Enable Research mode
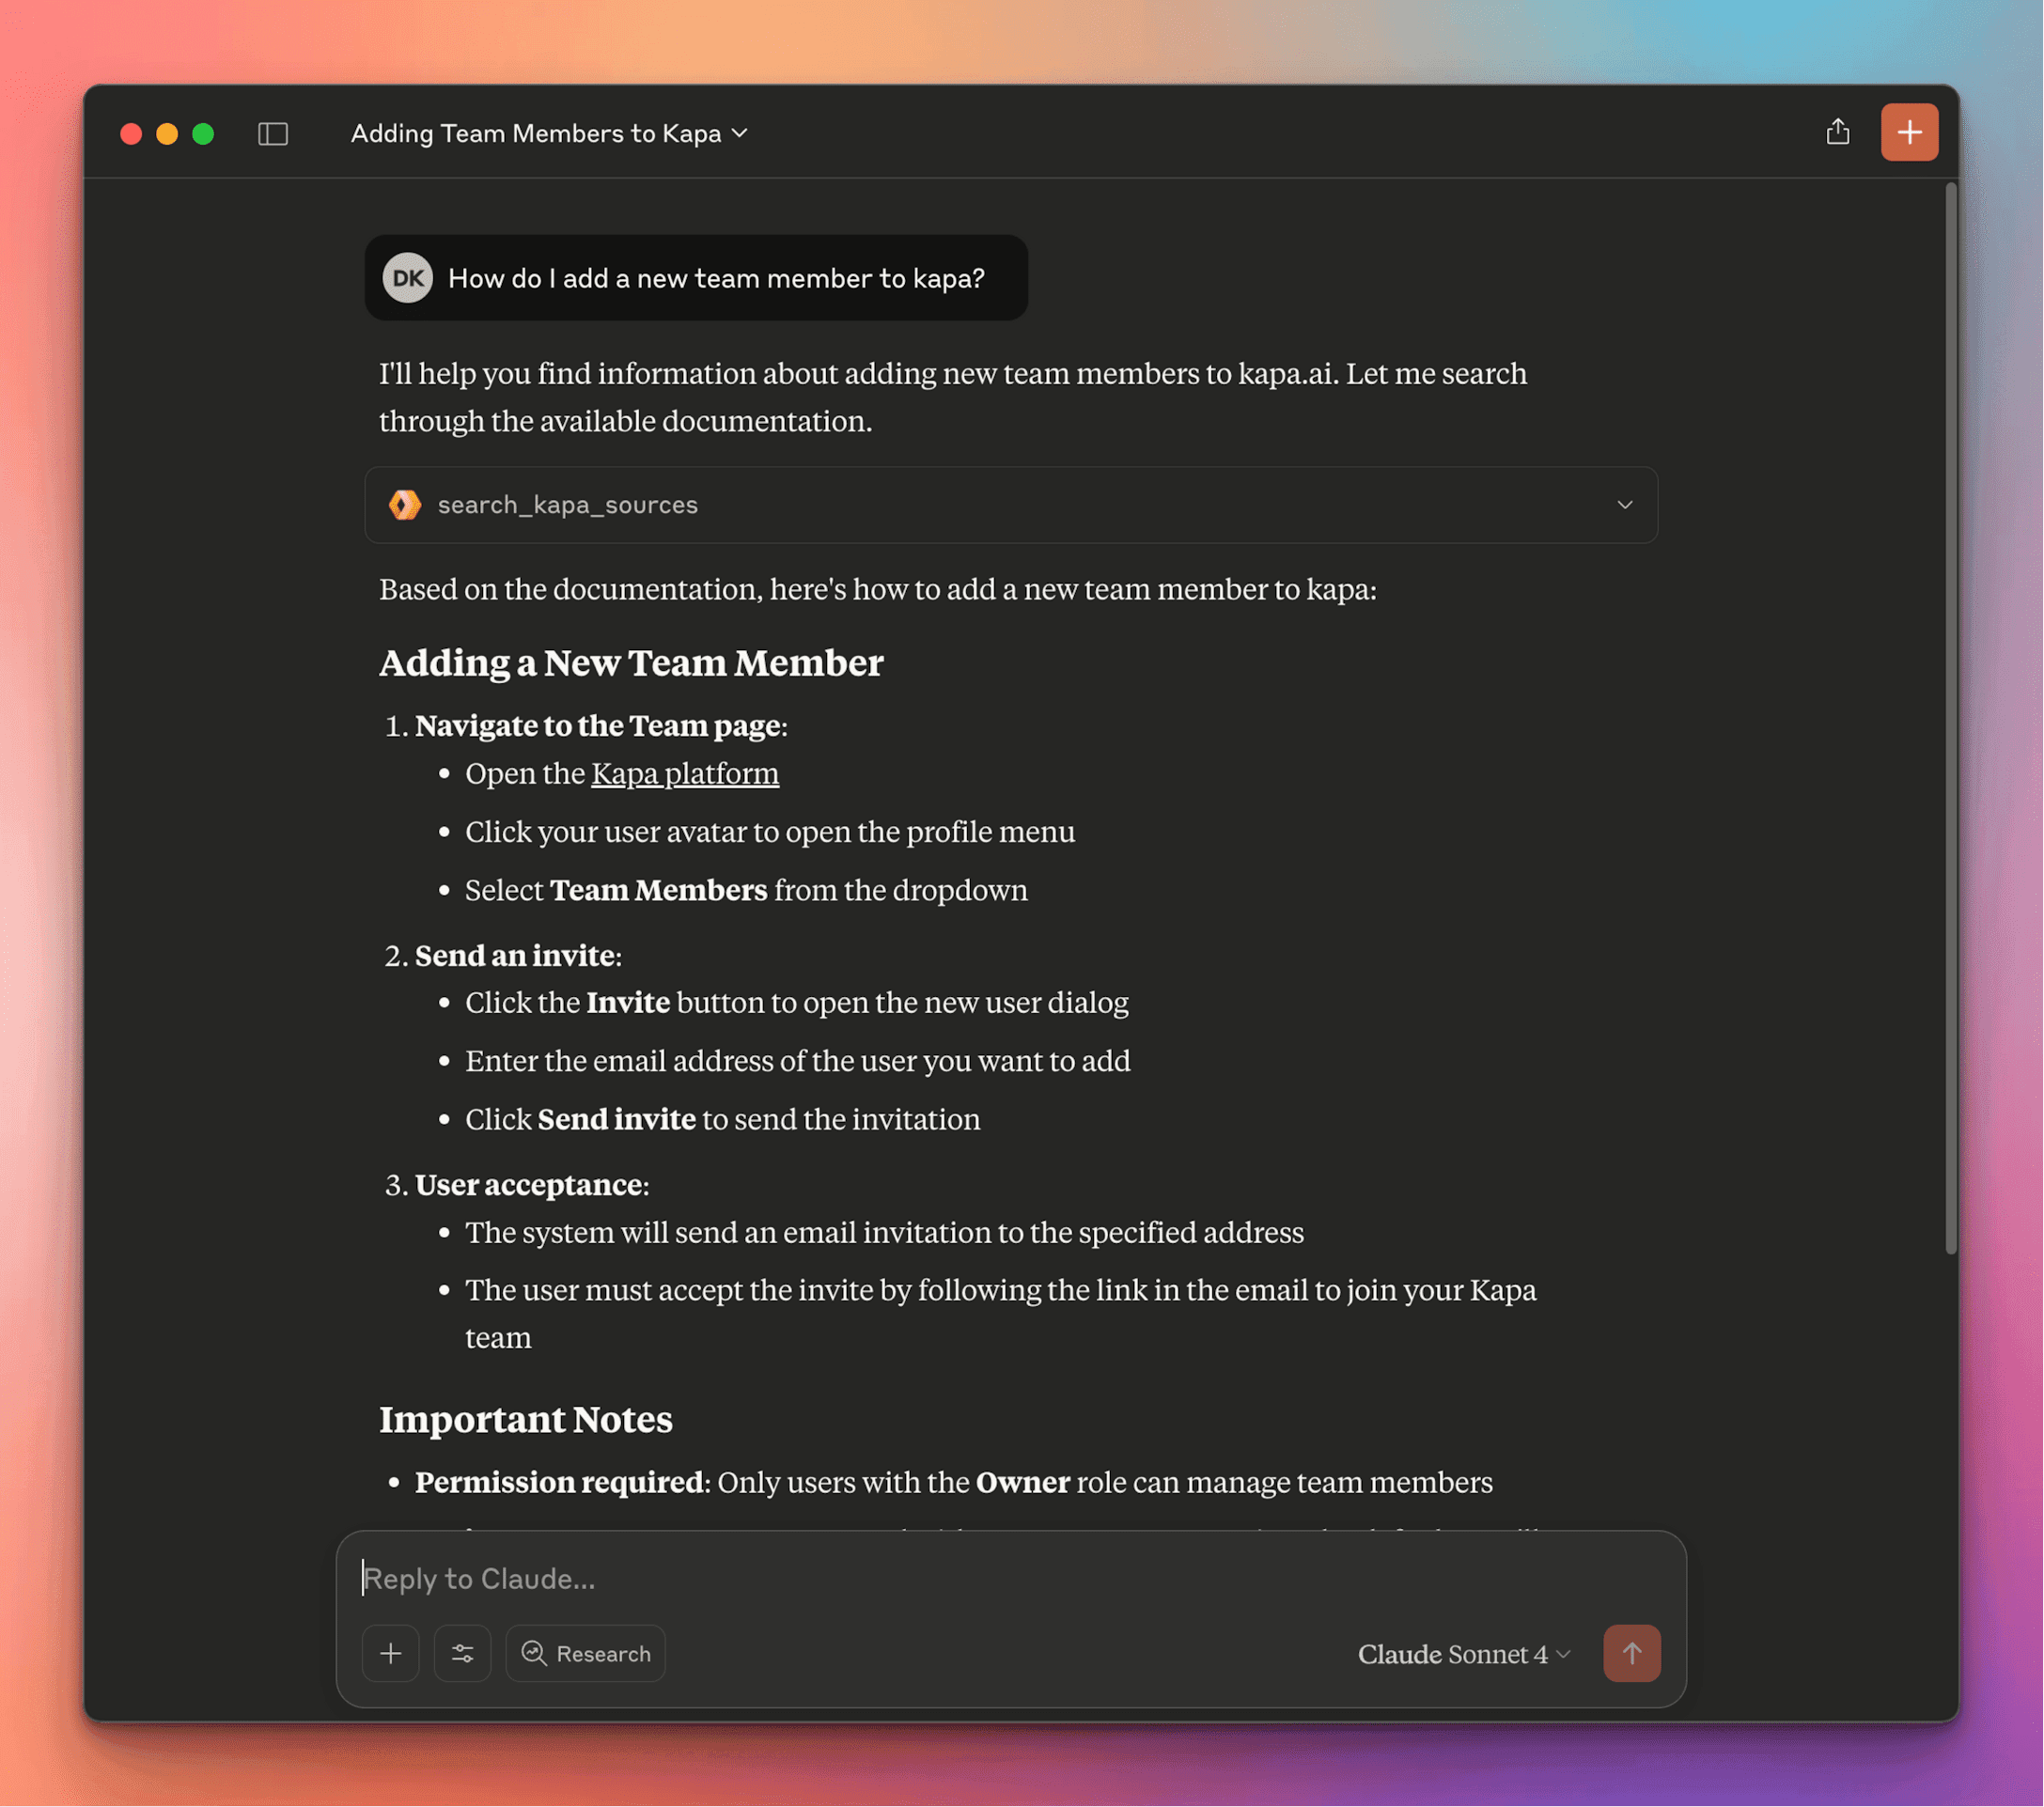The image size is (2044, 1807). pos(586,1653)
